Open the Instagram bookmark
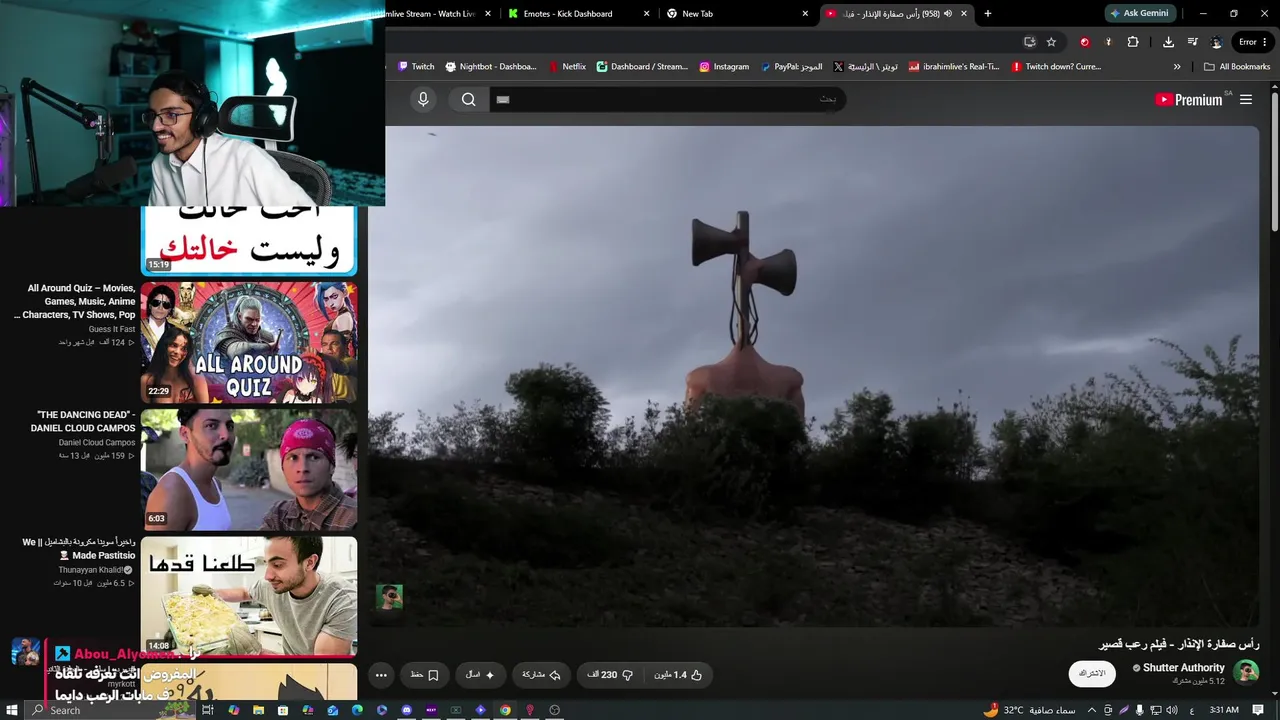The height and width of the screenshot is (720, 1280). click(724, 67)
